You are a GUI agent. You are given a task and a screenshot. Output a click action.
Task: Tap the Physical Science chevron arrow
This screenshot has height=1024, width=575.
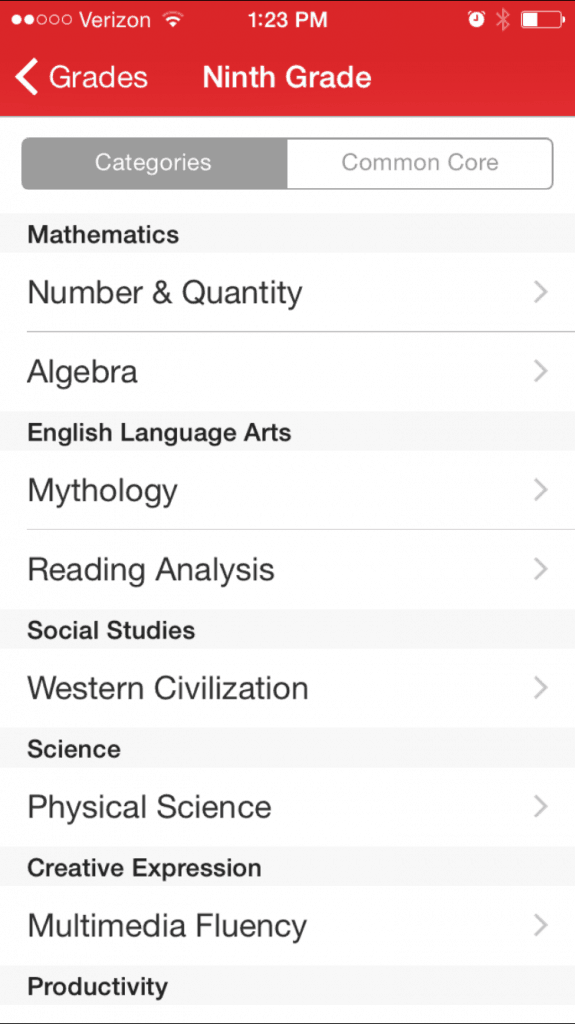click(540, 807)
